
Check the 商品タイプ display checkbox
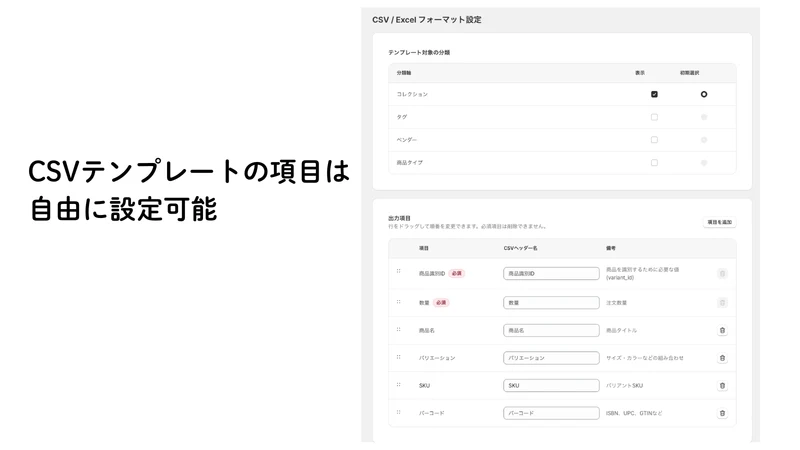coord(654,162)
